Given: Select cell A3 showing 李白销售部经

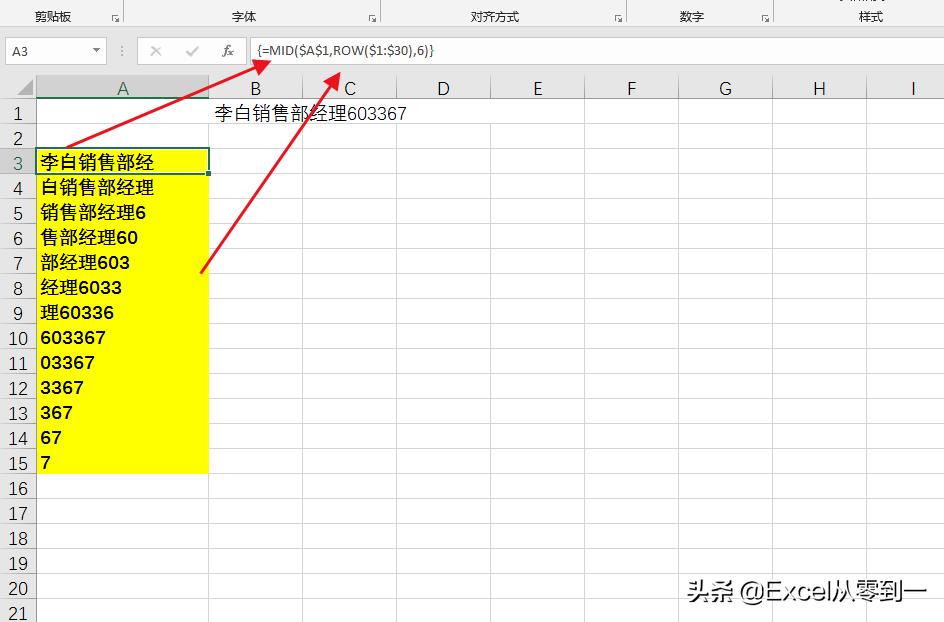Looking at the screenshot, I should 122,162.
